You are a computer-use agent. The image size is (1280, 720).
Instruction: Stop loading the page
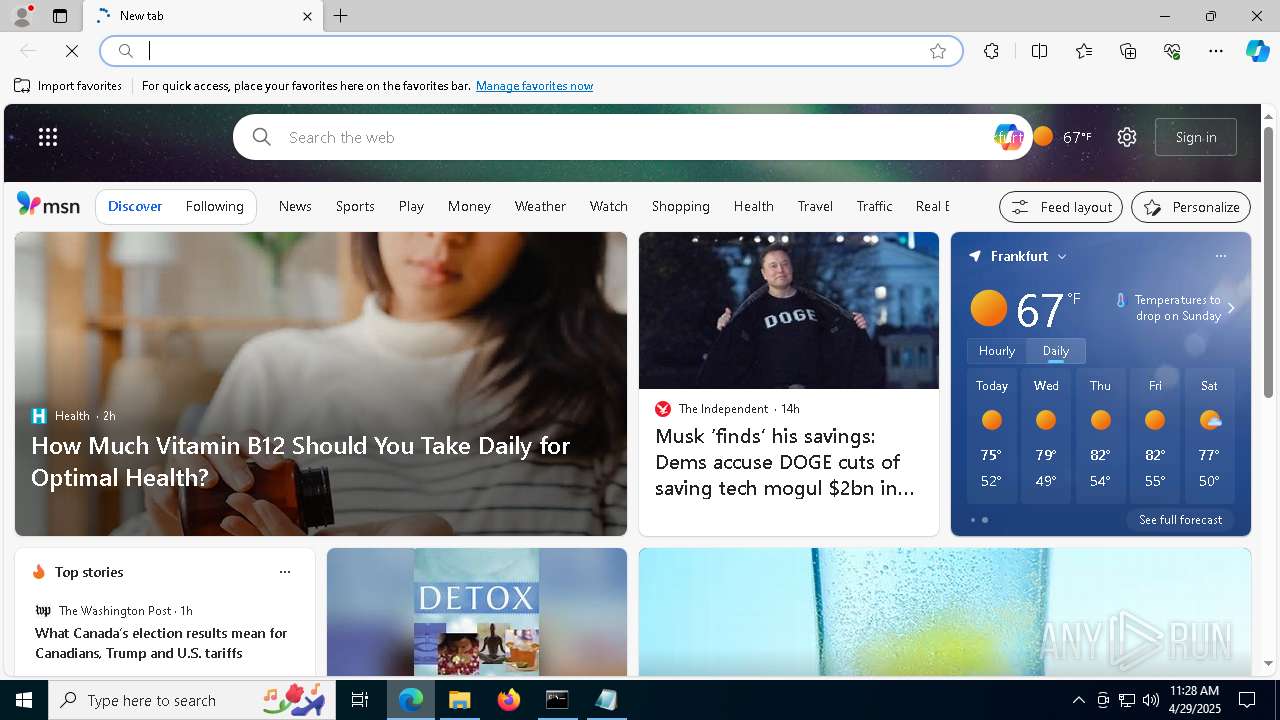pos(72,51)
